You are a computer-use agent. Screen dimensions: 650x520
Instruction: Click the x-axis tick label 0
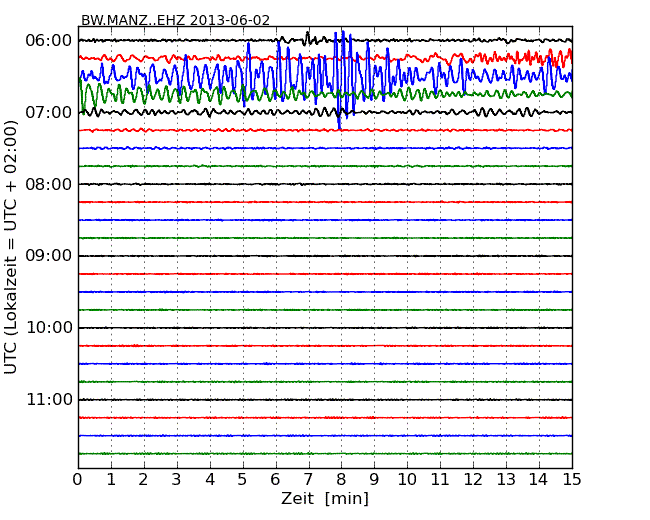(x=78, y=480)
